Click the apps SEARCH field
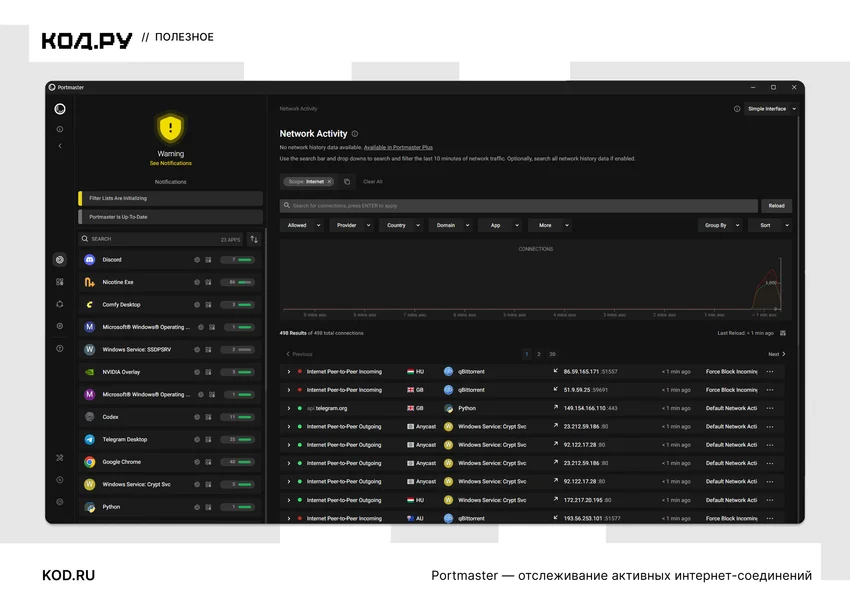Image resolution: width=850 pixels, height=605 pixels. [x=162, y=239]
